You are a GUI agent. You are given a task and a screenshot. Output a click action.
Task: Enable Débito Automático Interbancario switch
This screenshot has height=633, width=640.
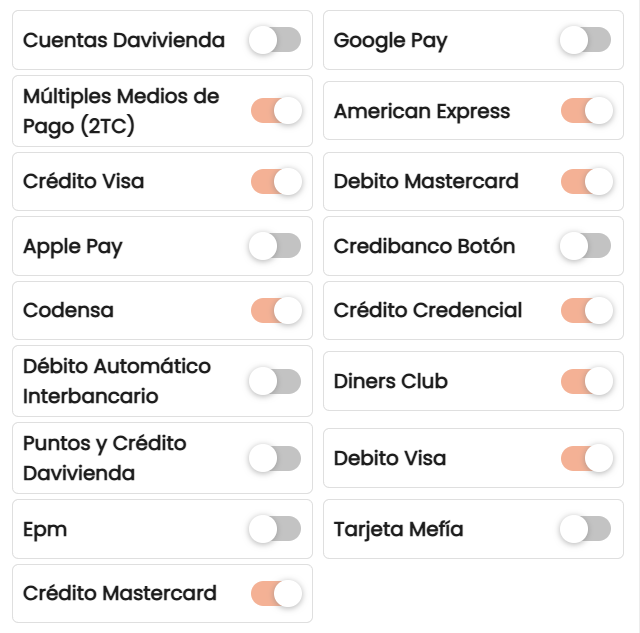point(275,381)
